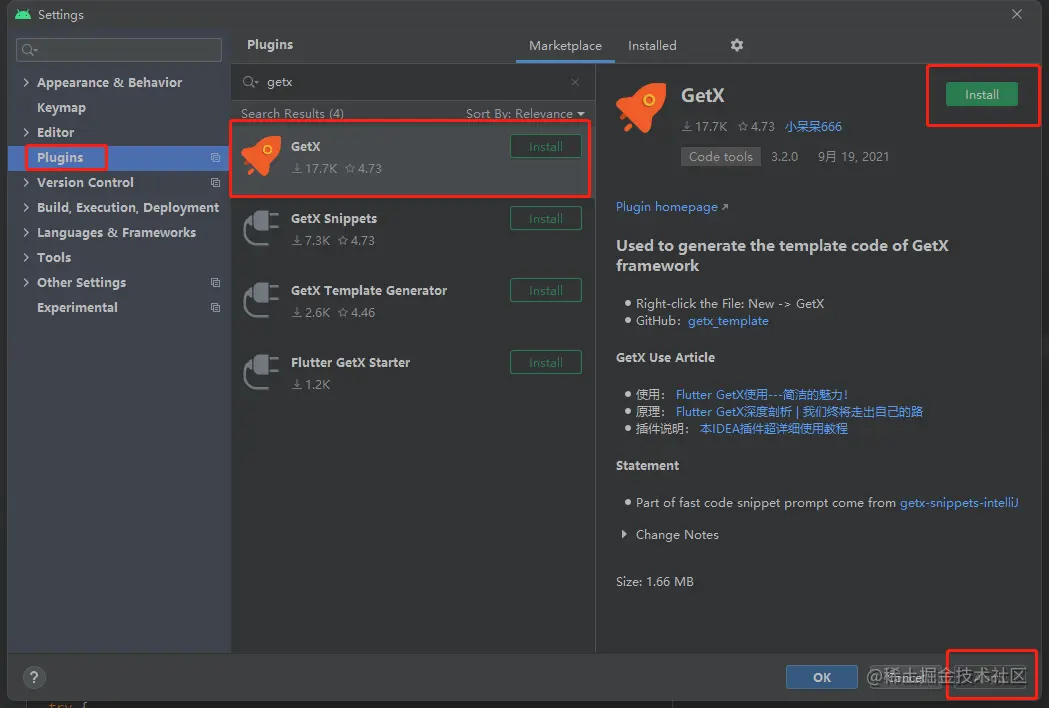Open the Sort By Relevance dropdown
The width and height of the screenshot is (1049, 708).
click(x=525, y=114)
